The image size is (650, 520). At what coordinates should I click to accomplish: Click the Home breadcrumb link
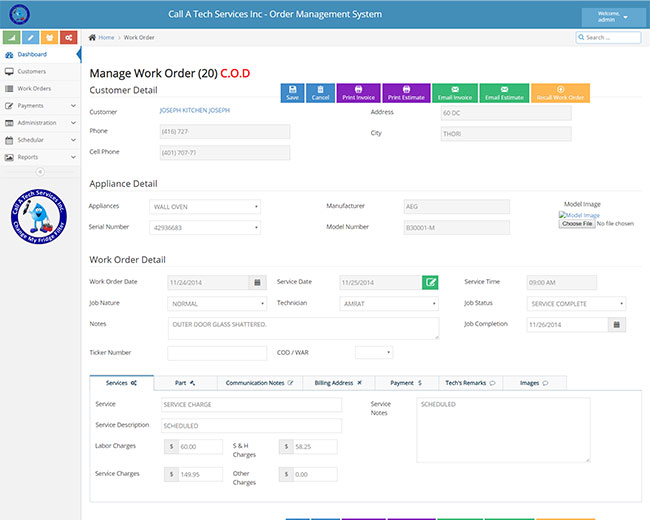[104, 37]
